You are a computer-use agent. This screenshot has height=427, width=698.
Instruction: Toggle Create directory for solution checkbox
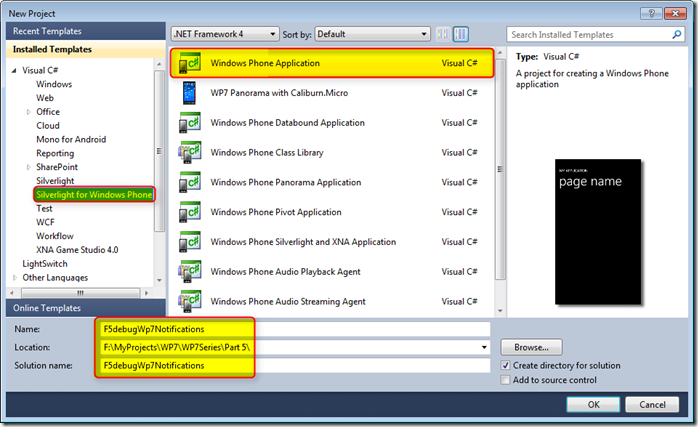(505, 366)
